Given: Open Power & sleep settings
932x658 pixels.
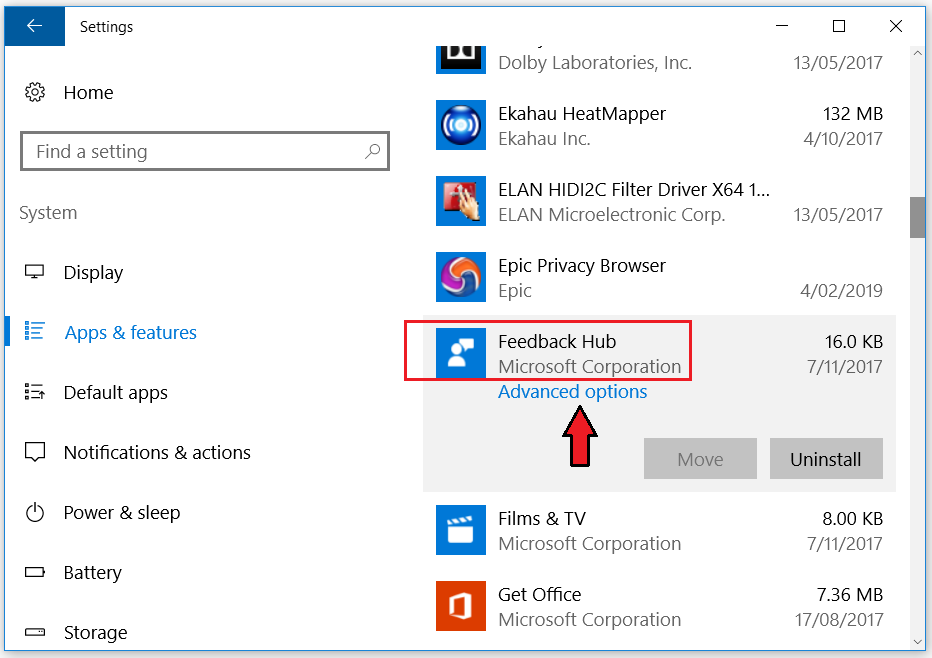Looking at the screenshot, I should click(122, 512).
